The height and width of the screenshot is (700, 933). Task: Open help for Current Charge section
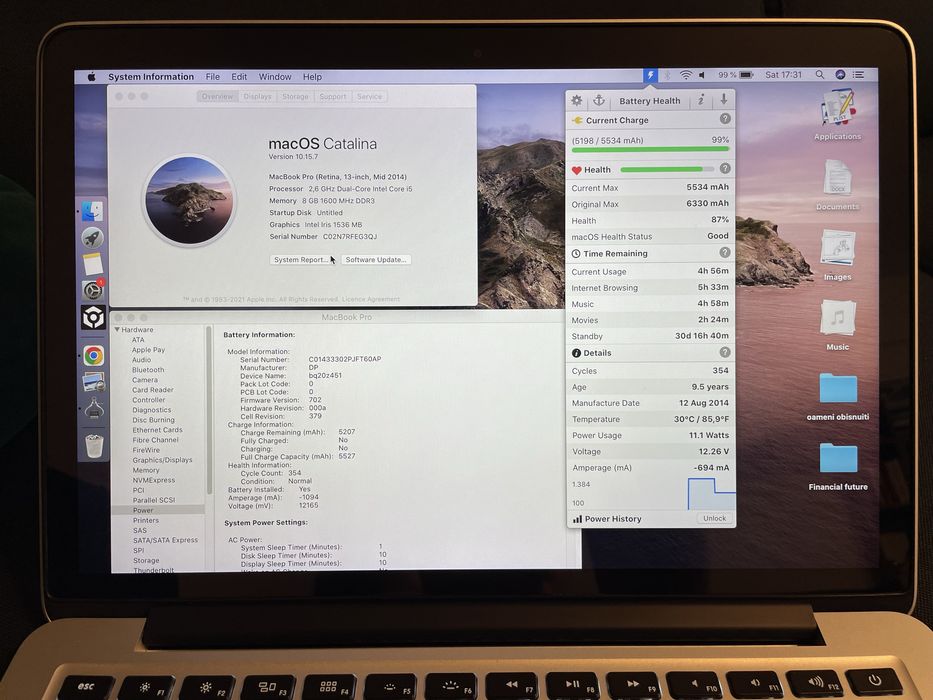[725, 118]
